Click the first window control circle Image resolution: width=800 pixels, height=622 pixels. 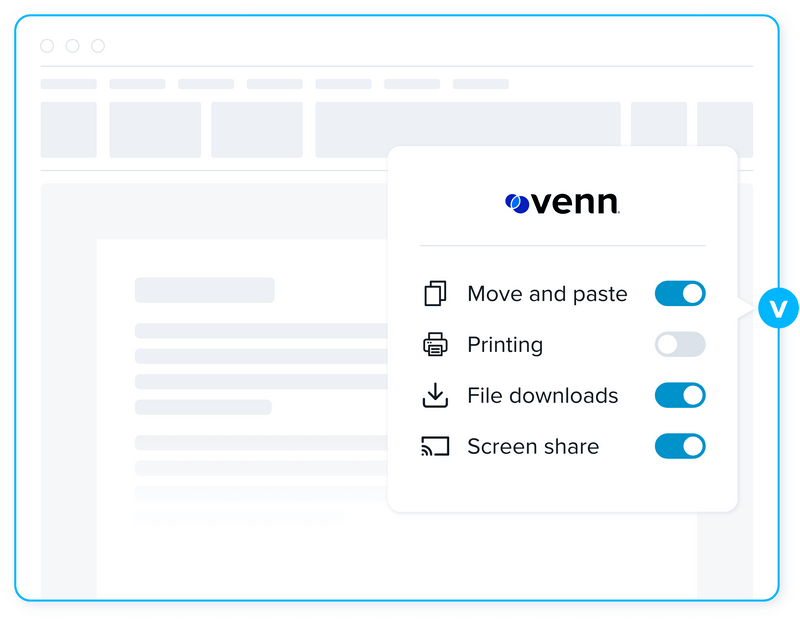47,46
